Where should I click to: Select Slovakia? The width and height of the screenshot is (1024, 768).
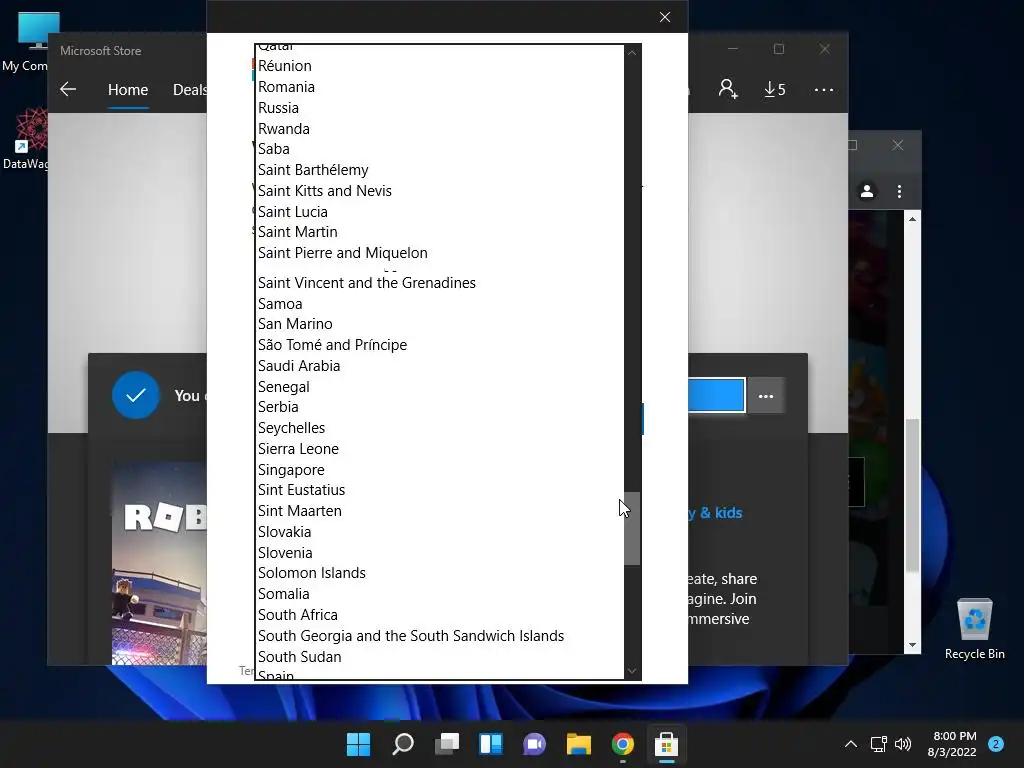(439, 532)
